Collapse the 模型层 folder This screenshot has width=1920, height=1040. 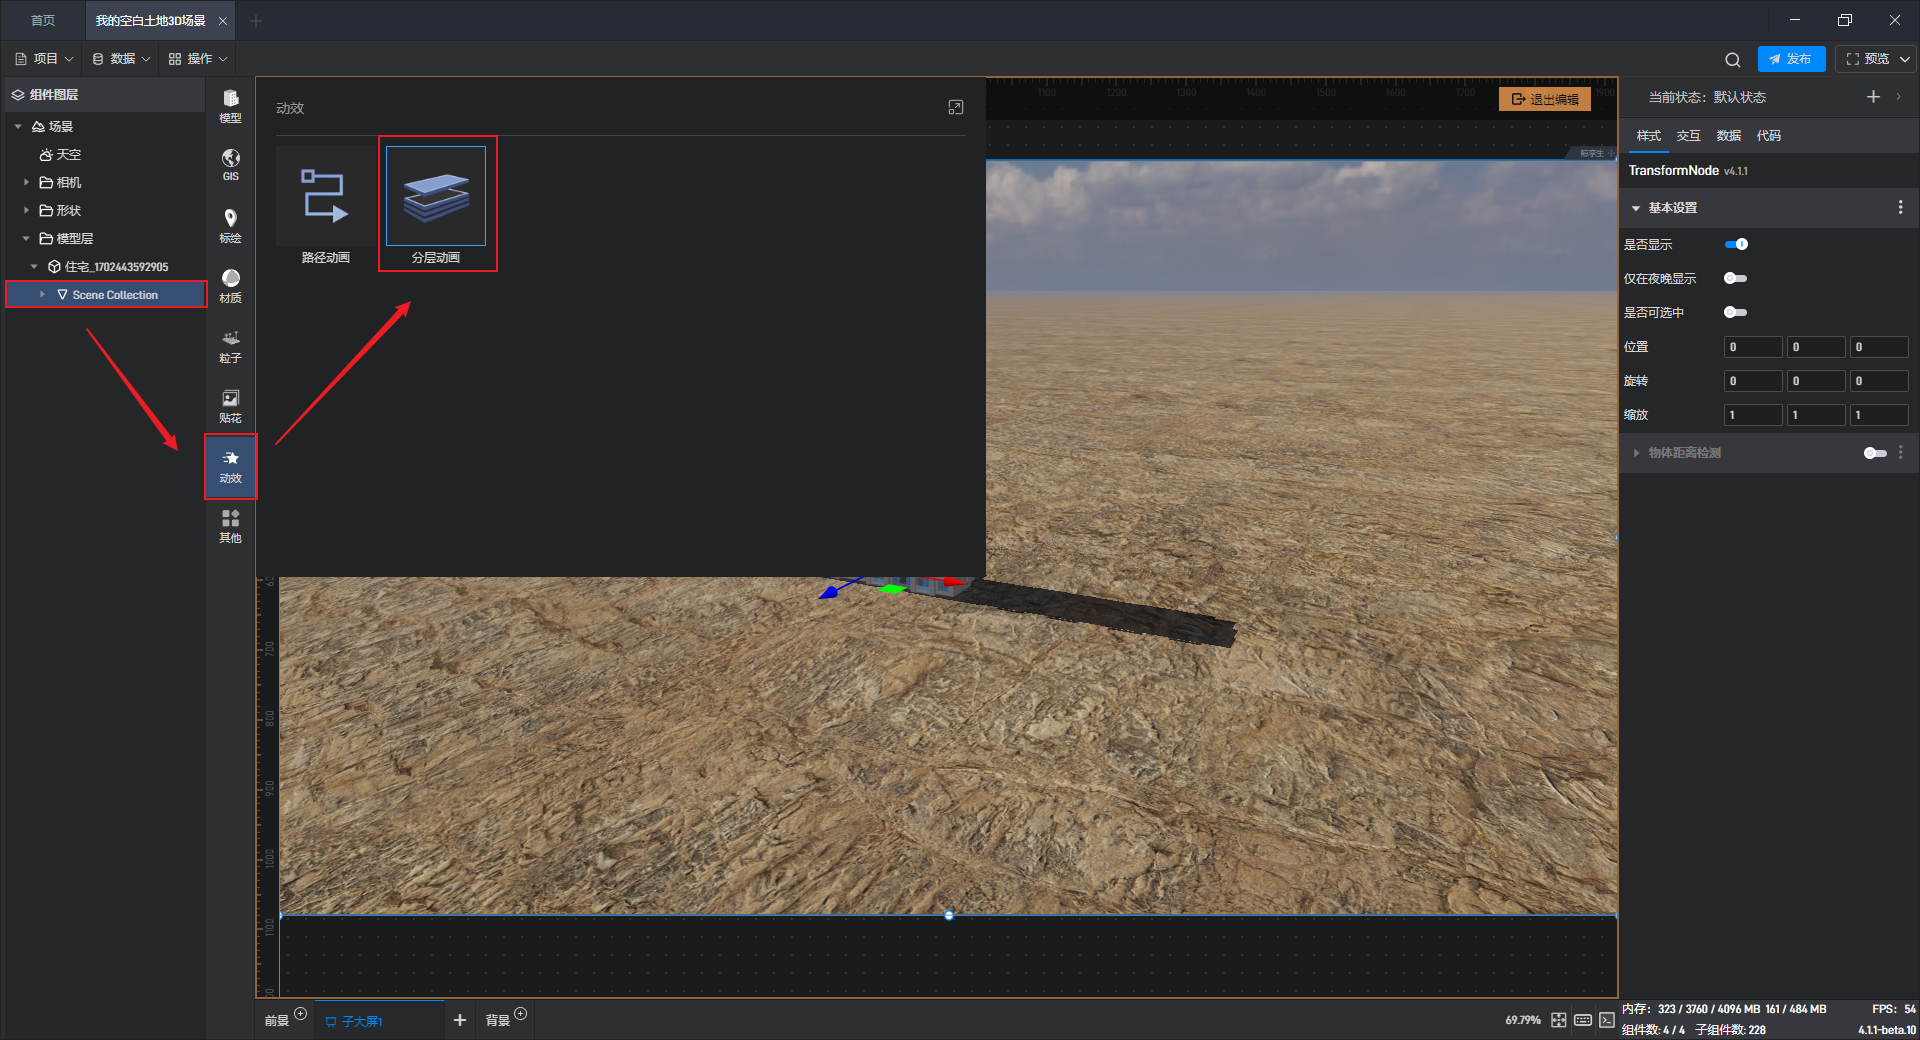click(26, 238)
